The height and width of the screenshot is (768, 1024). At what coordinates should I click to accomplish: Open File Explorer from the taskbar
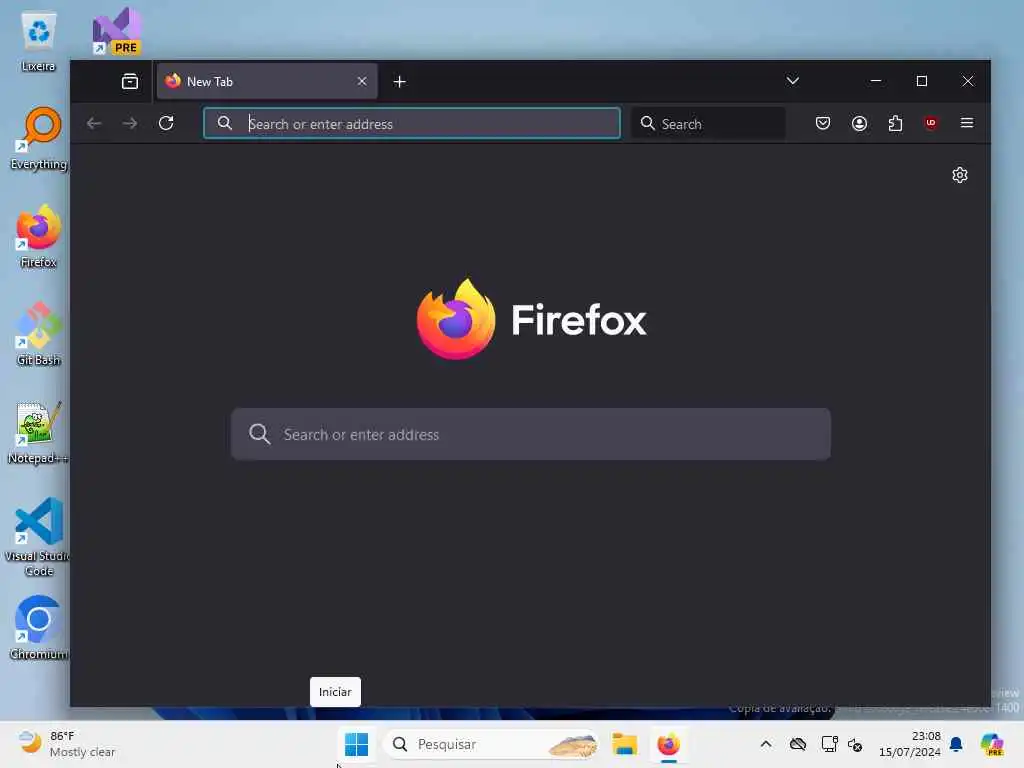[x=624, y=744]
